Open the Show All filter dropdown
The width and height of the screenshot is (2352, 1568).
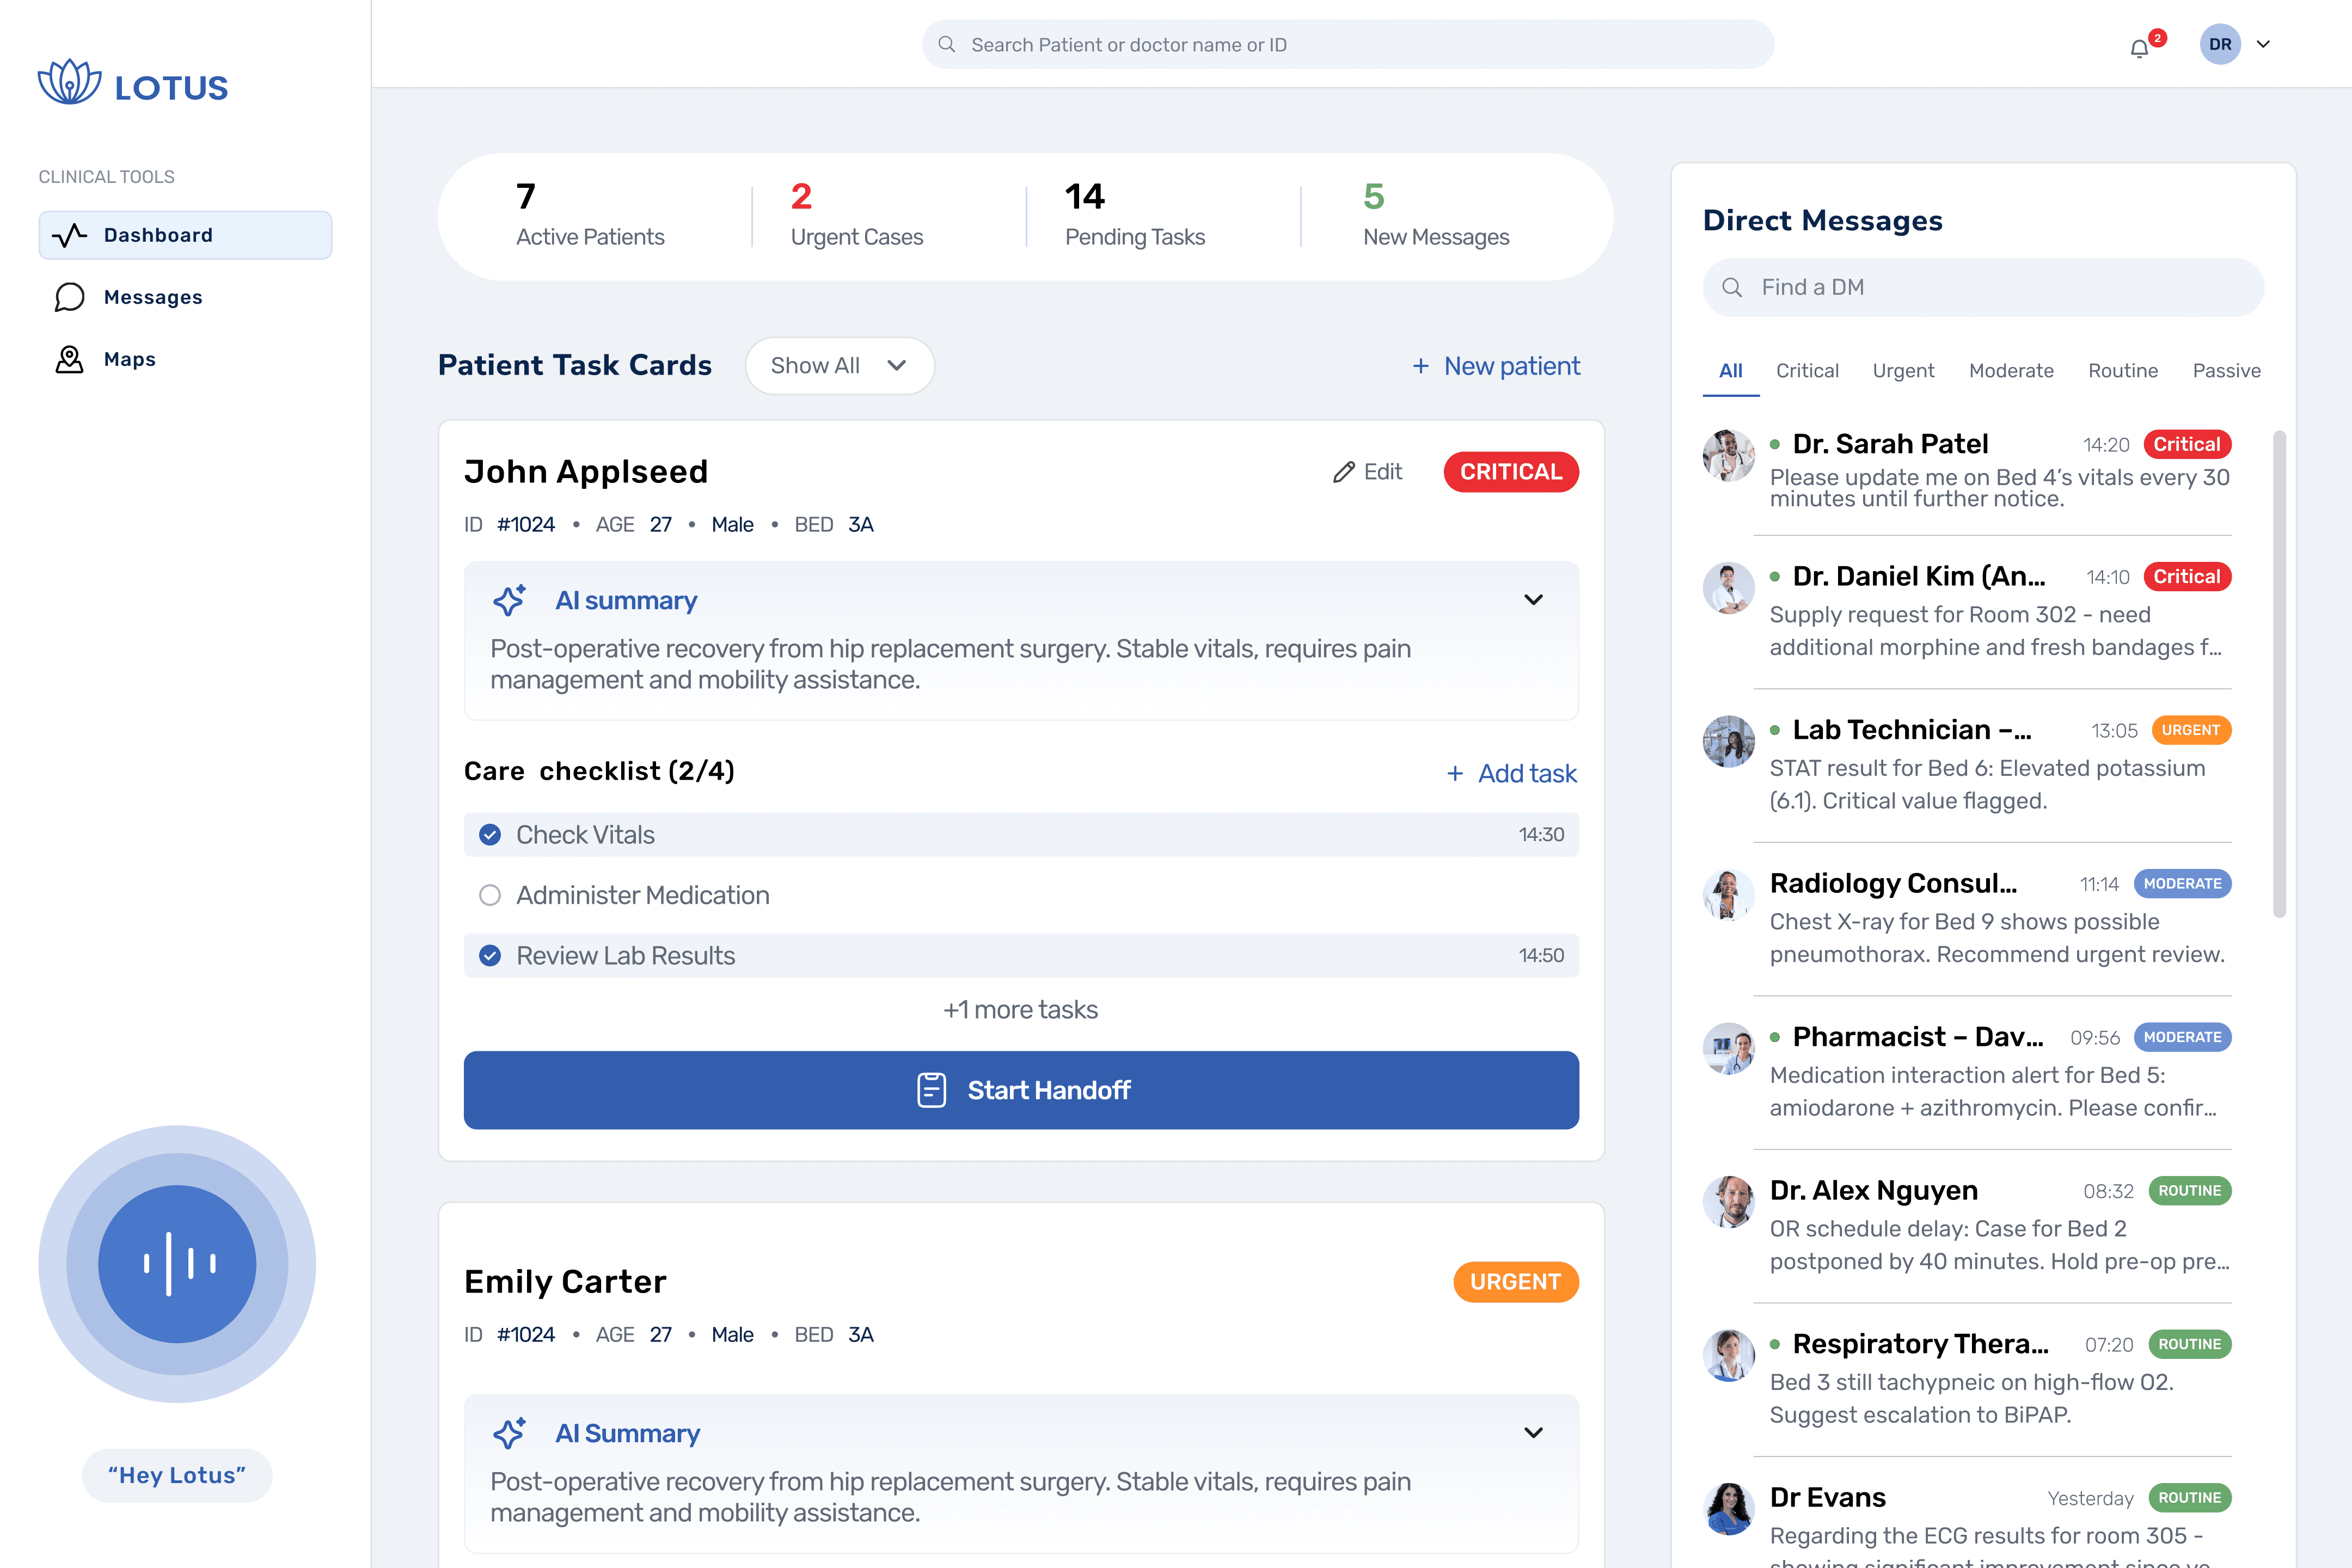(839, 366)
